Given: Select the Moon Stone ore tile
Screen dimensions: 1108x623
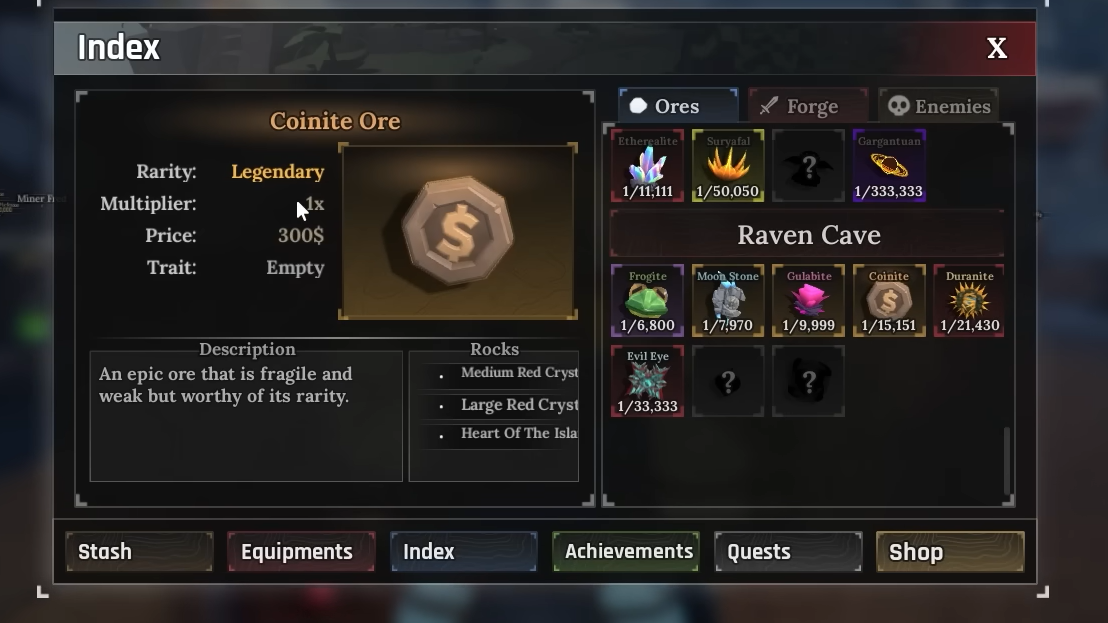Looking at the screenshot, I should tap(728, 300).
